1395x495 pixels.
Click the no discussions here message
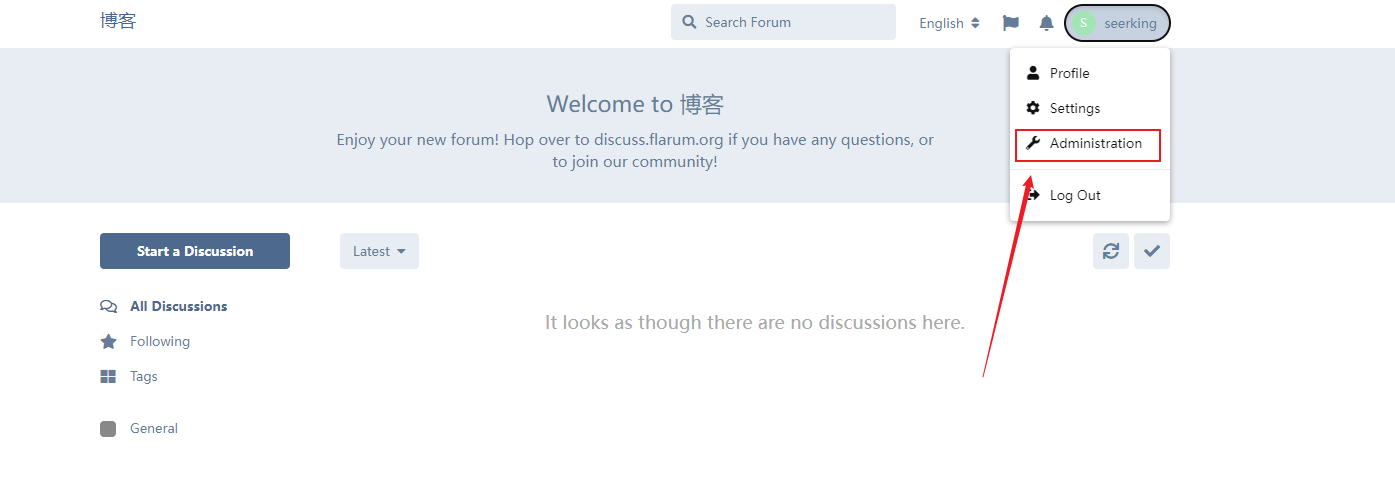[x=755, y=322]
